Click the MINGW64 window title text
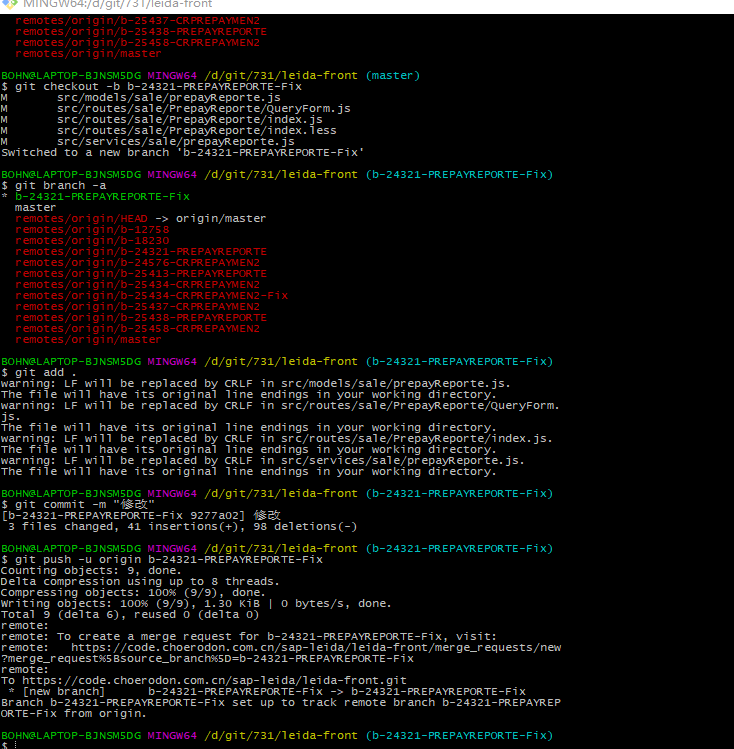This screenshot has height=749, width=734. pos(117,4)
